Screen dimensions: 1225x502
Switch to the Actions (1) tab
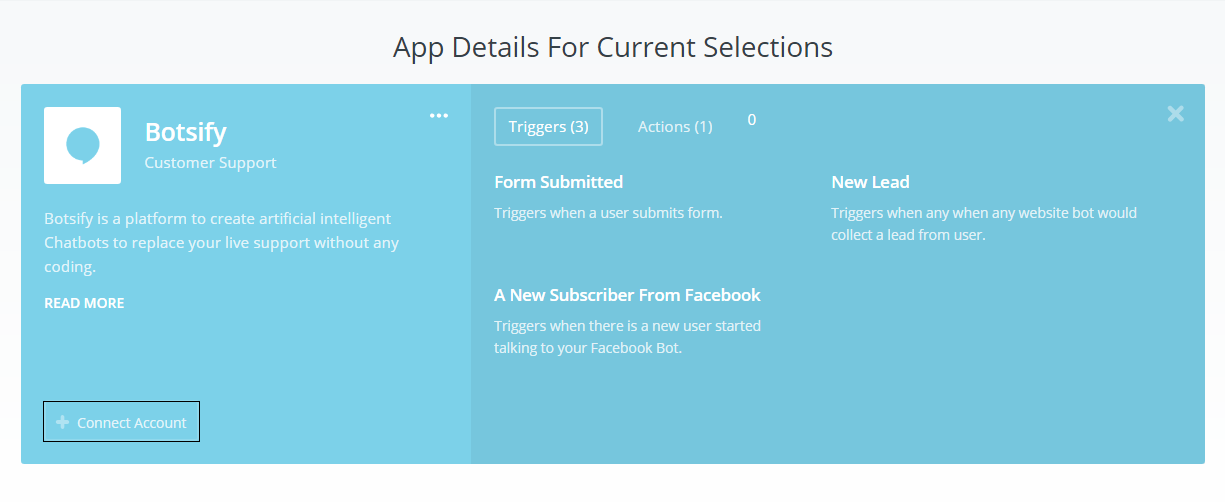[x=675, y=127]
